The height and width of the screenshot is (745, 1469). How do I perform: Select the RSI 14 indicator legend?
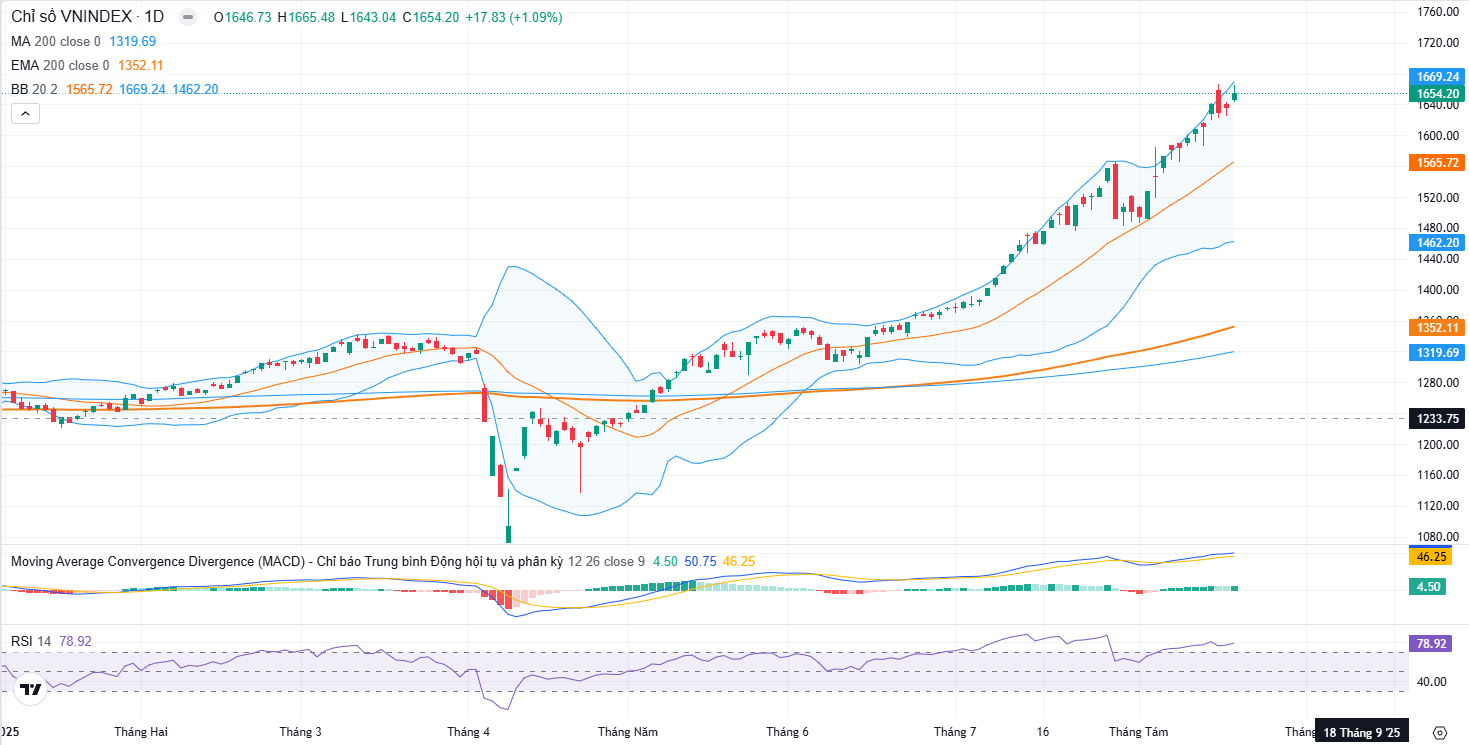[31, 641]
